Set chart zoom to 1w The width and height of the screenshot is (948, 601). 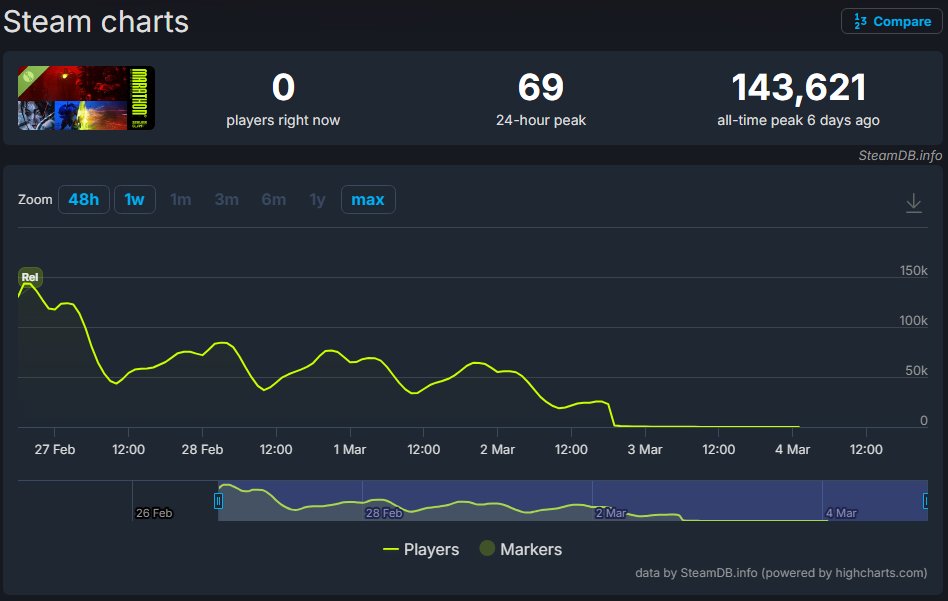(x=134, y=200)
